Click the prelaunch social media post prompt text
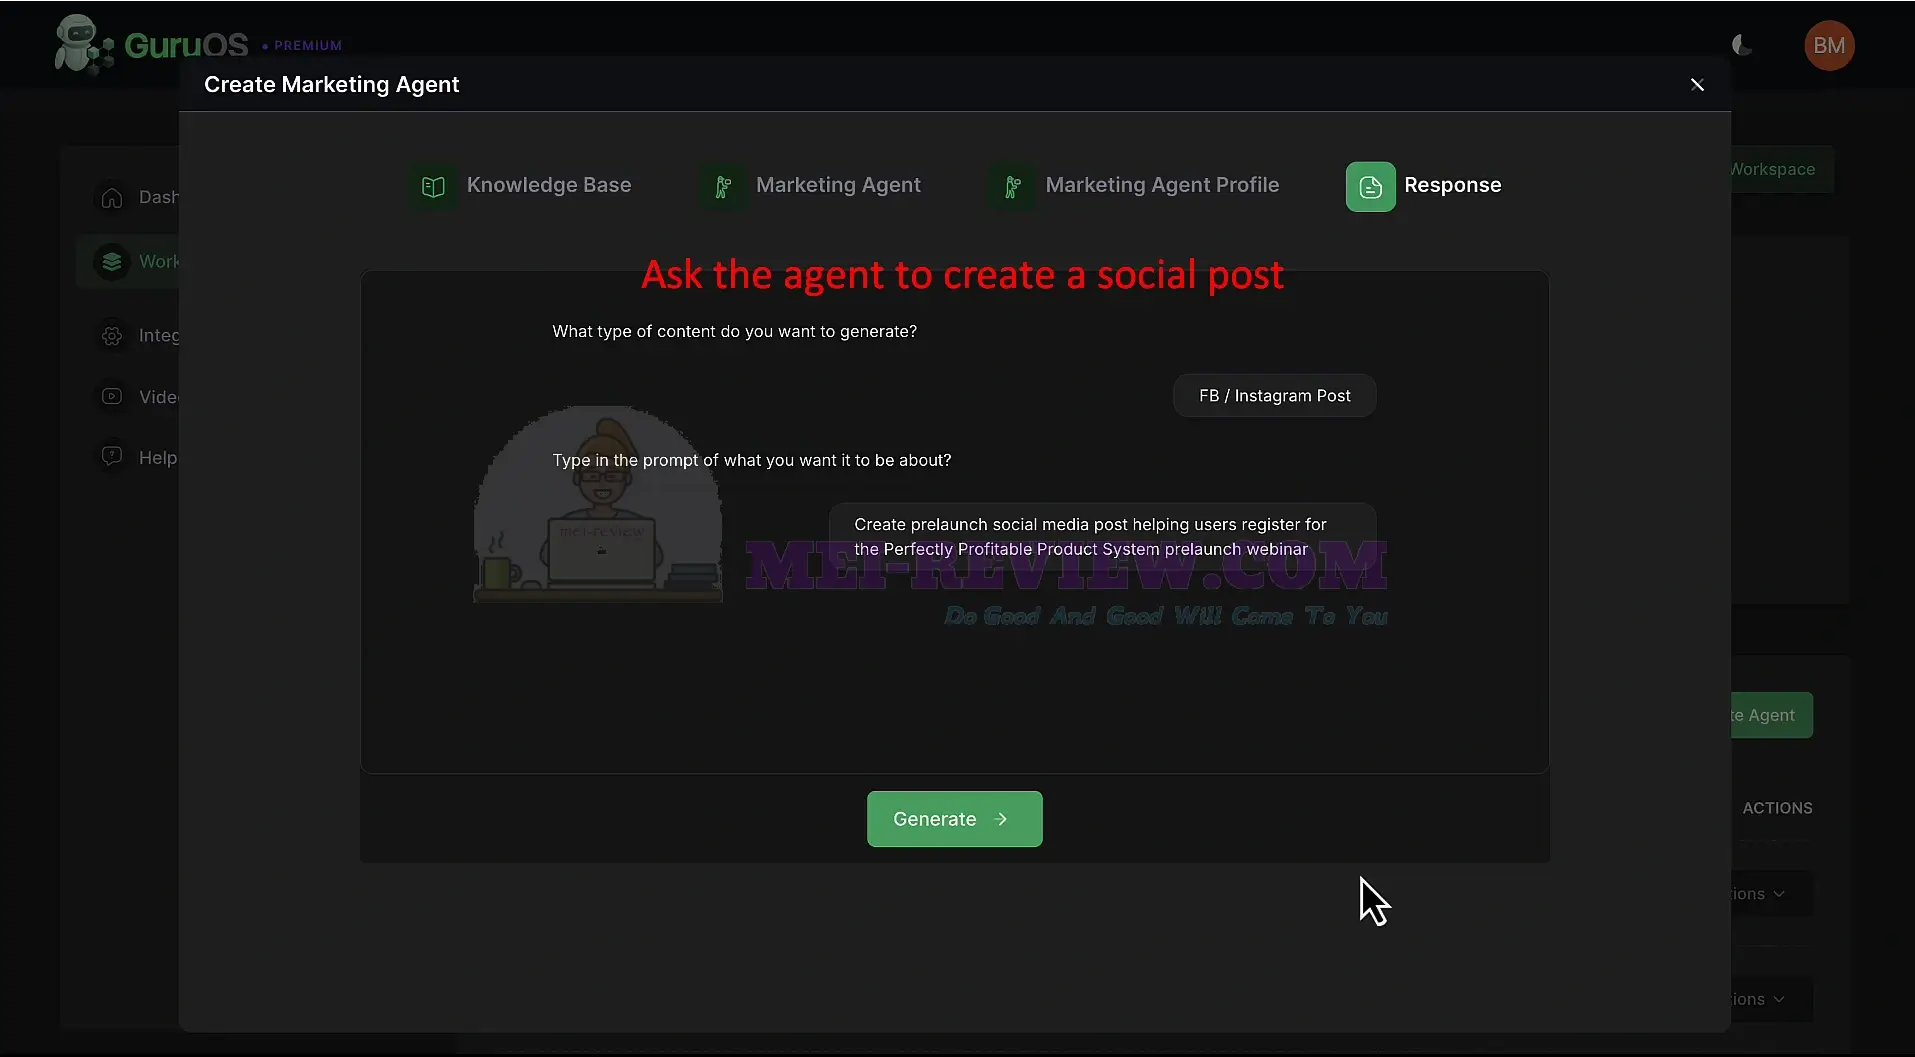Viewport: 1915px width, 1057px height. click(1090, 537)
